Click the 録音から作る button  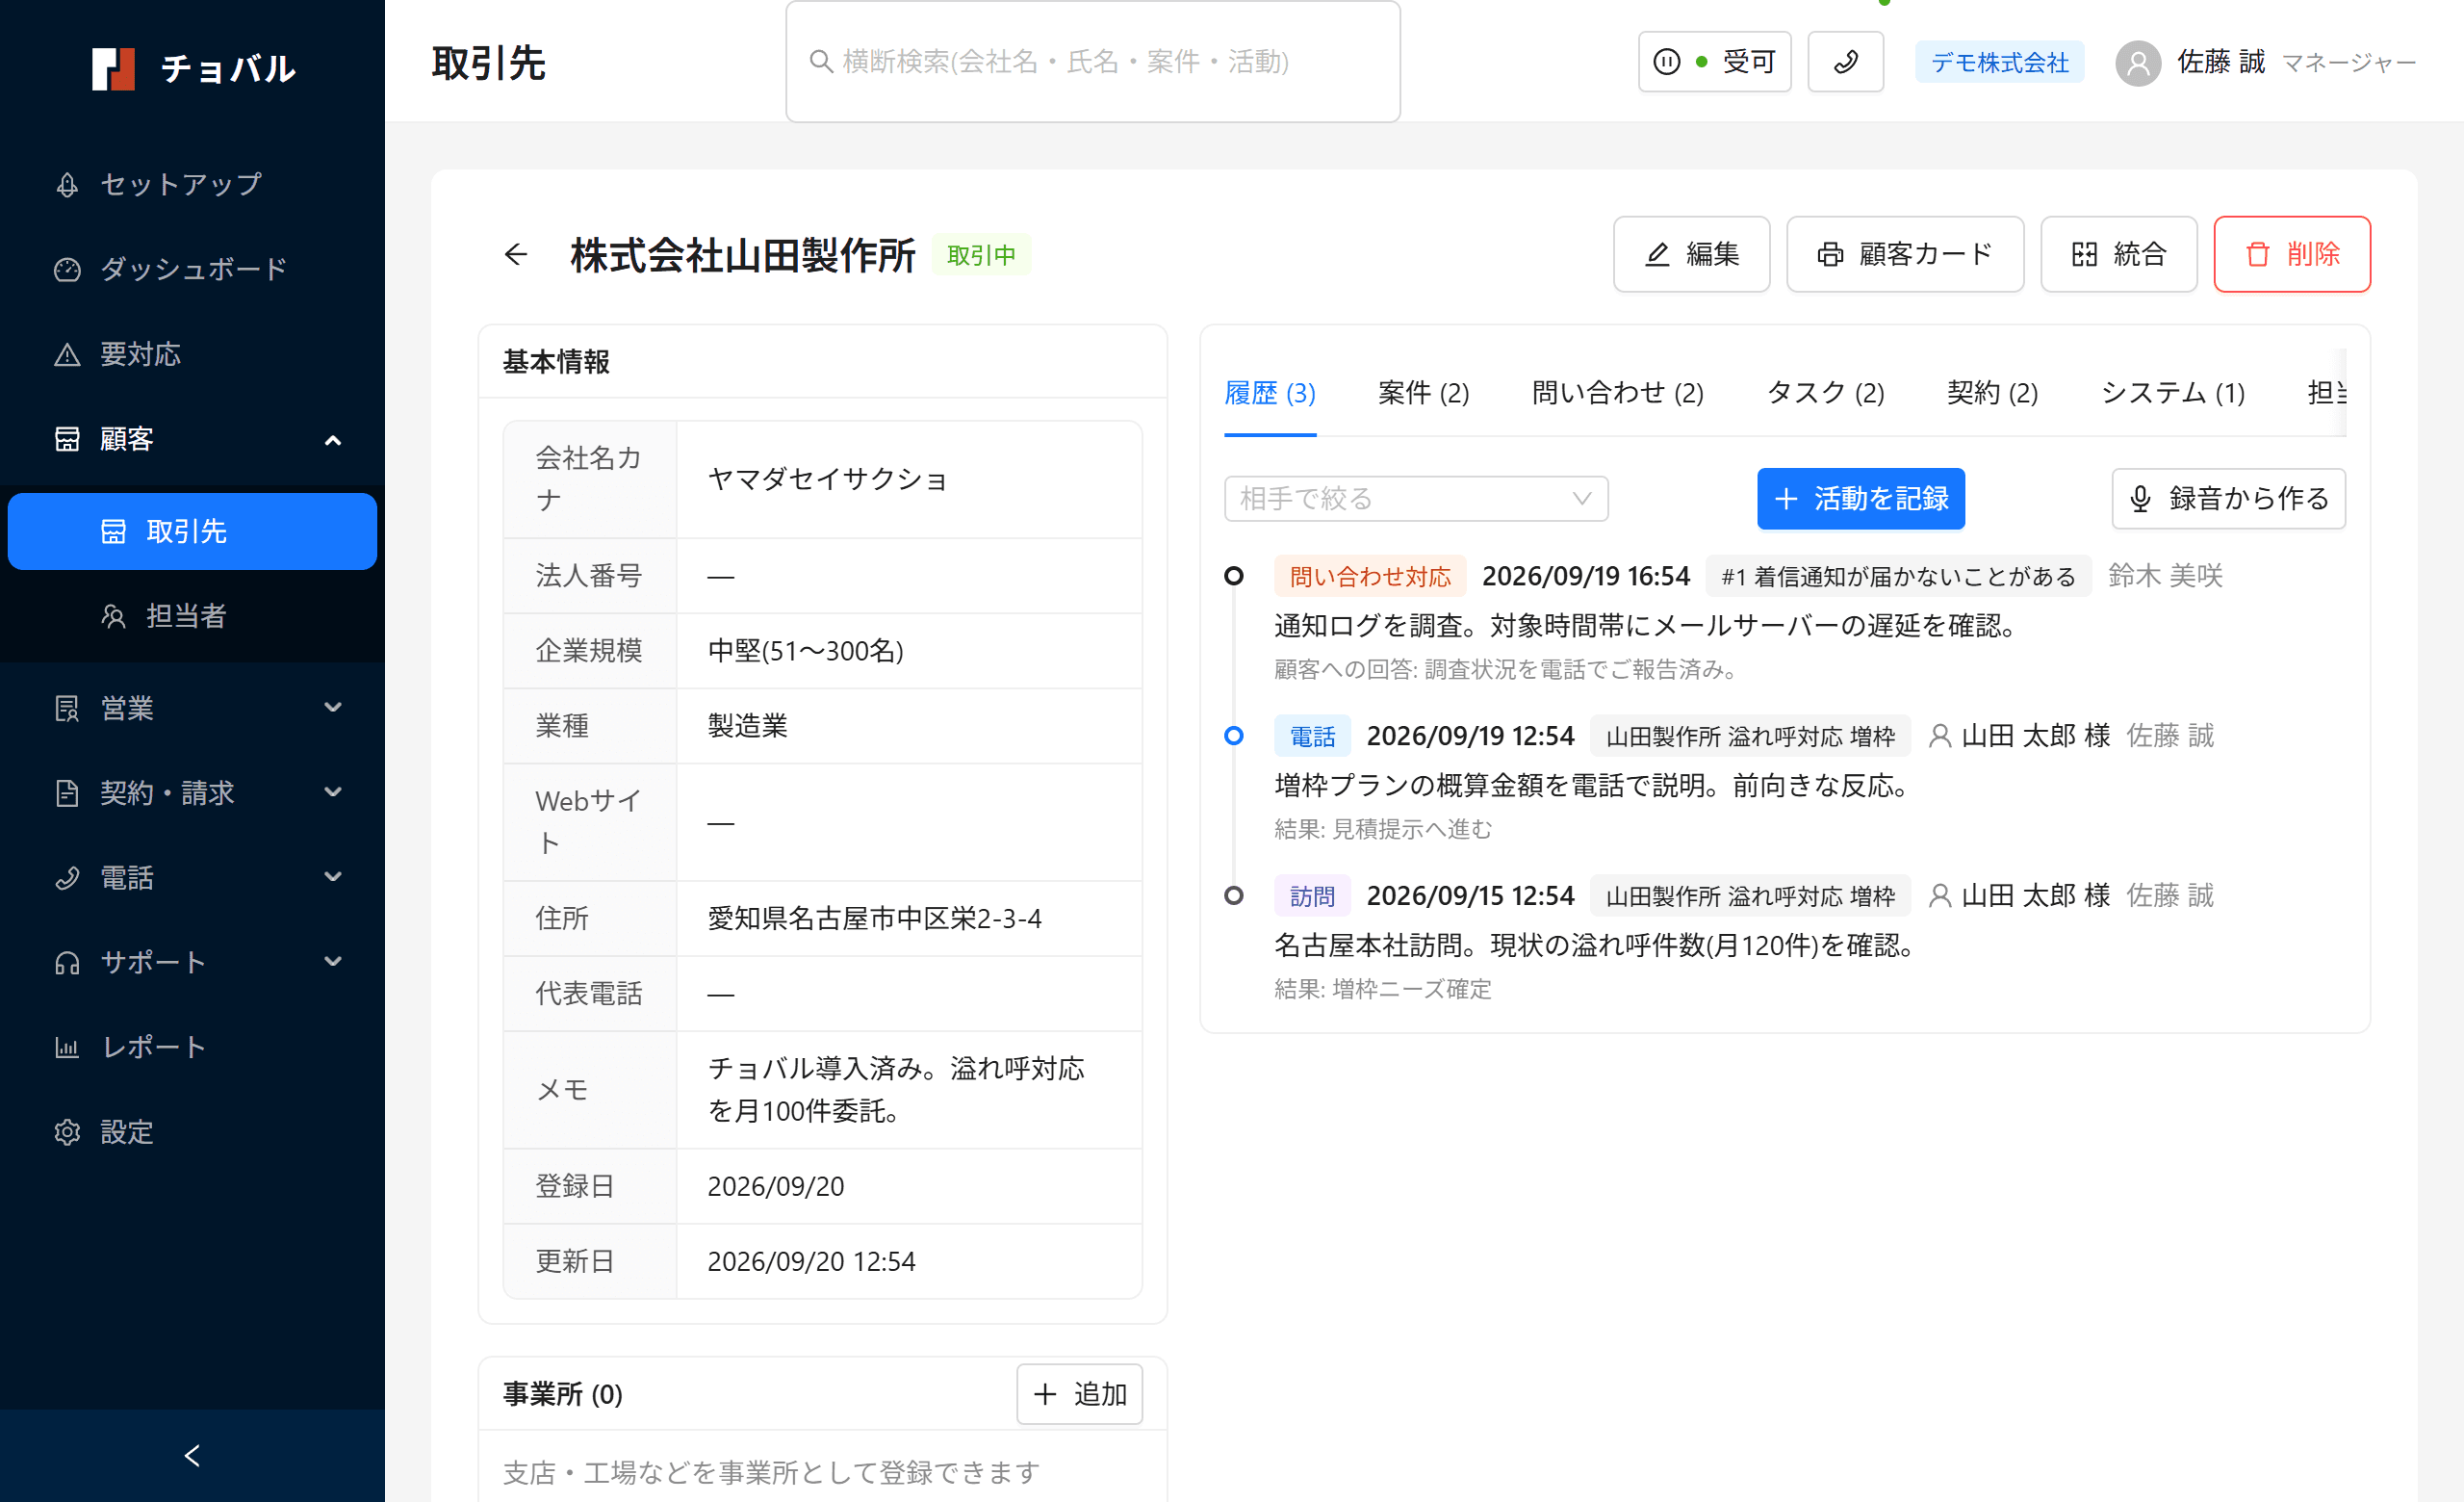[x=2228, y=498]
